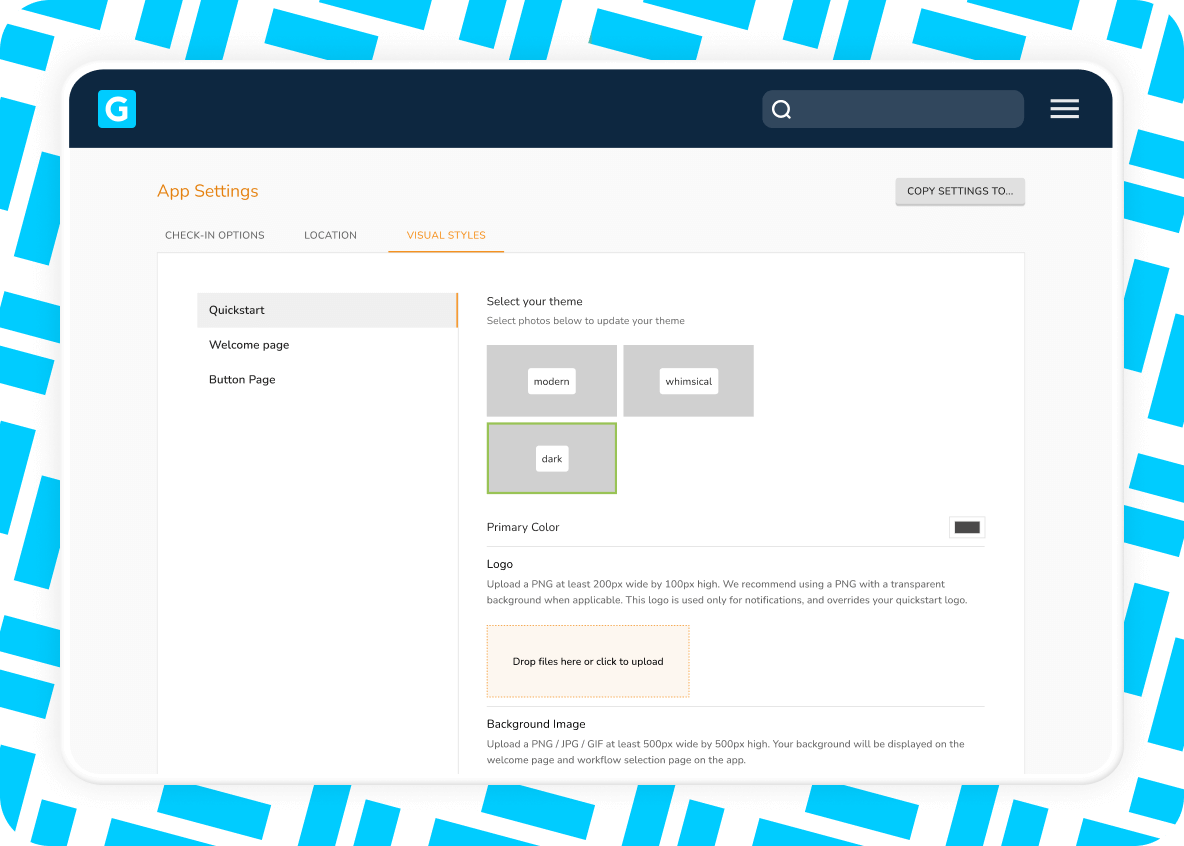Click the COPY SETTINGS TO button
The image size is (1184, 846).
click(x=959, y=191)
